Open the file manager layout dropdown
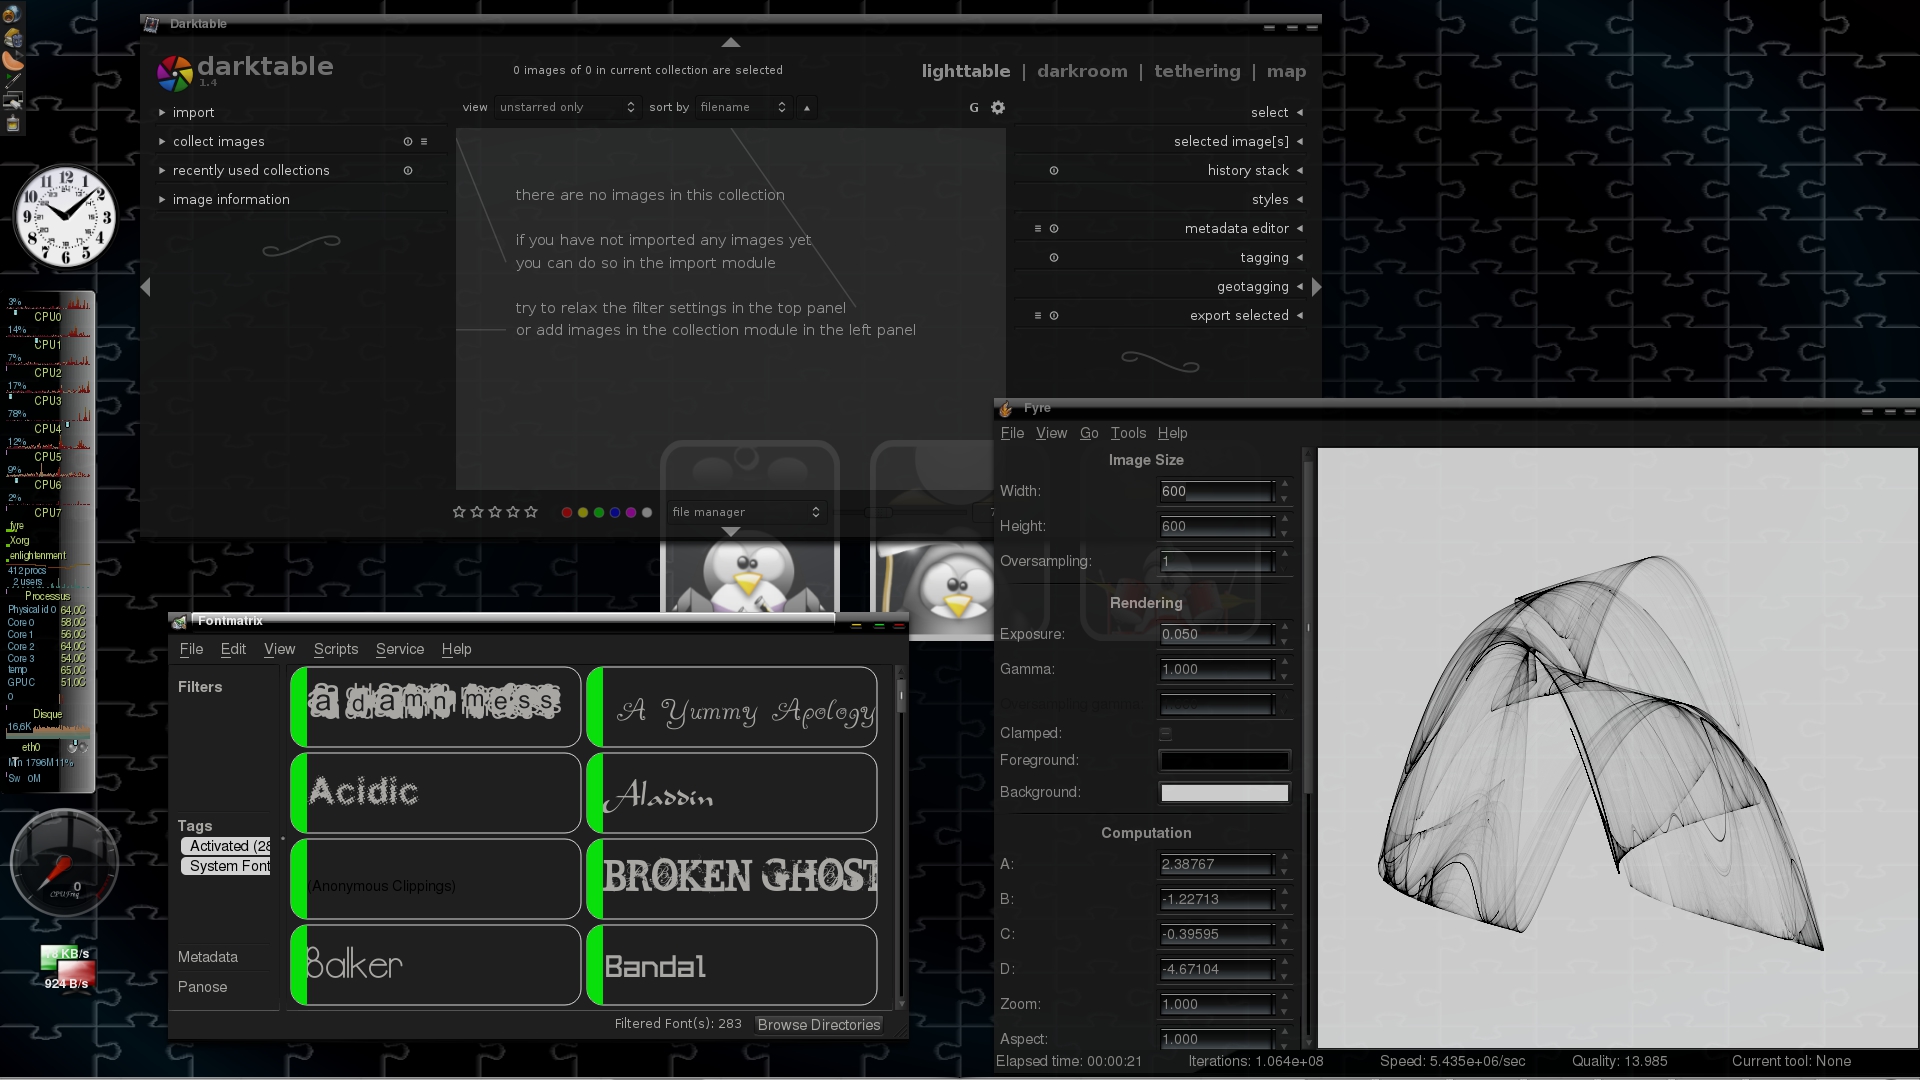 [746, 512]
